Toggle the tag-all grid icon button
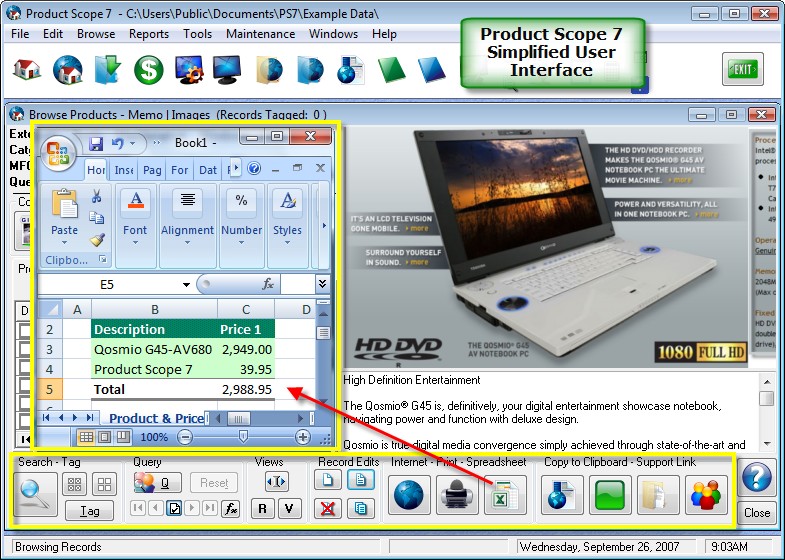 (75, 484)
